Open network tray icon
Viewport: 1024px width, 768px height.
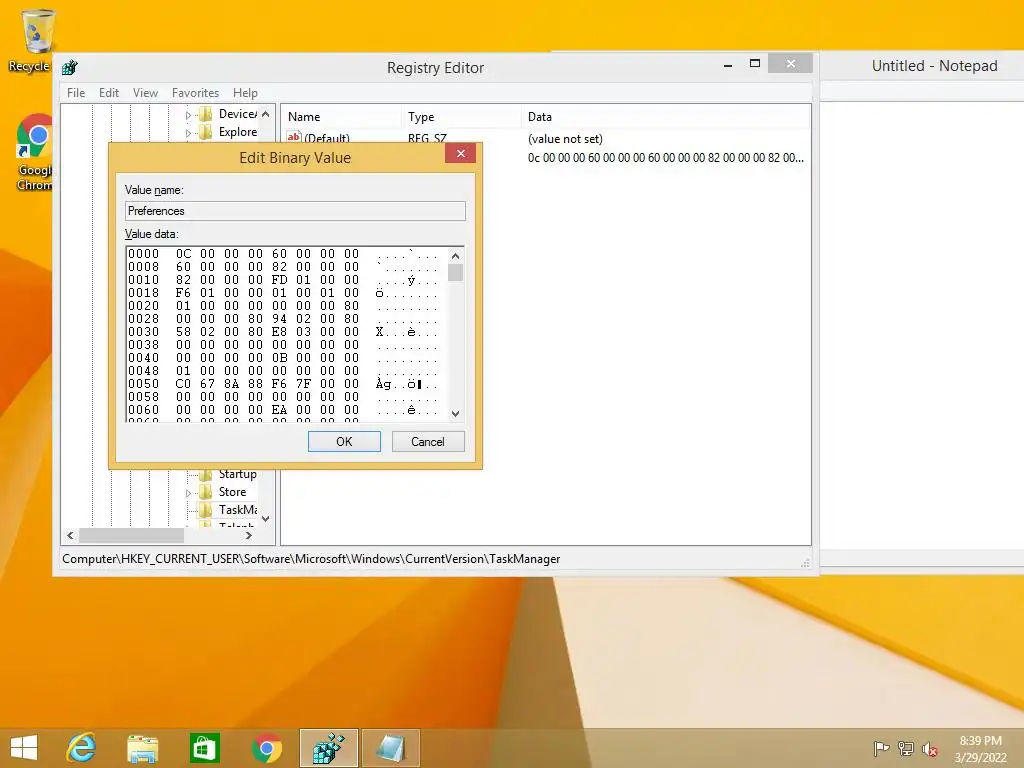pos(905,748)
